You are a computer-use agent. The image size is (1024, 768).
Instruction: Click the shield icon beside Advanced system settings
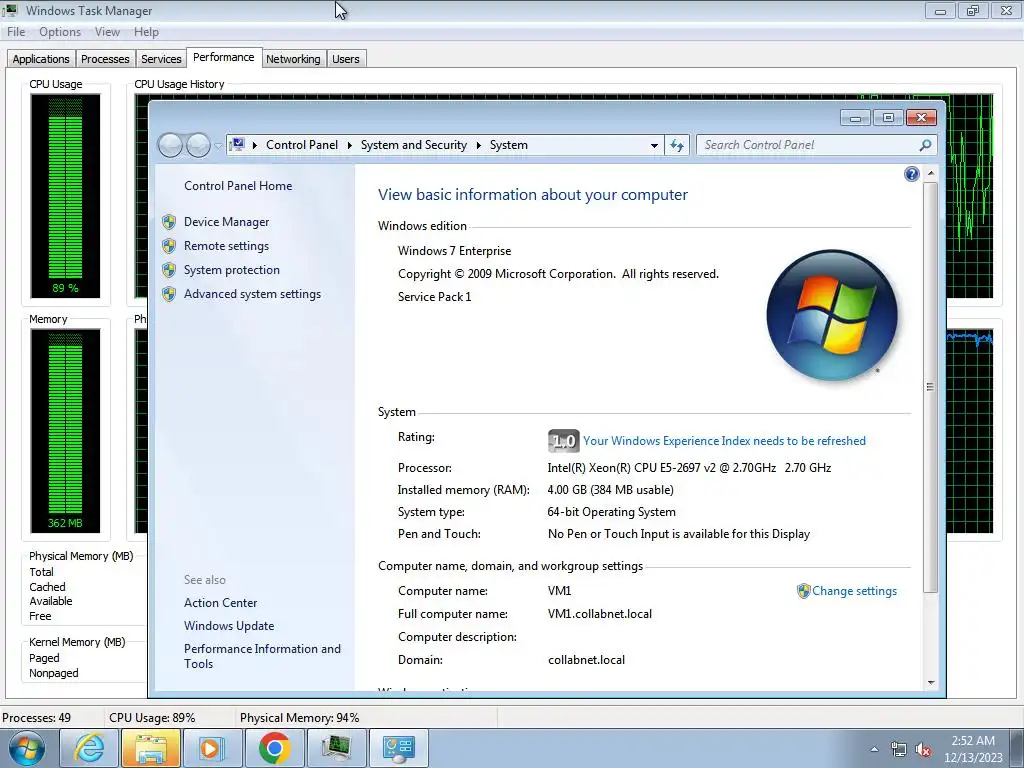coord(169,294)
